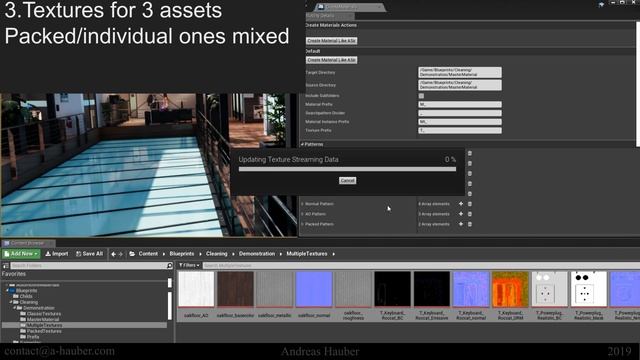Empty the AO Pattern array with trash icon
This screenshot has width=640, height=360.
tap(470, 214)
